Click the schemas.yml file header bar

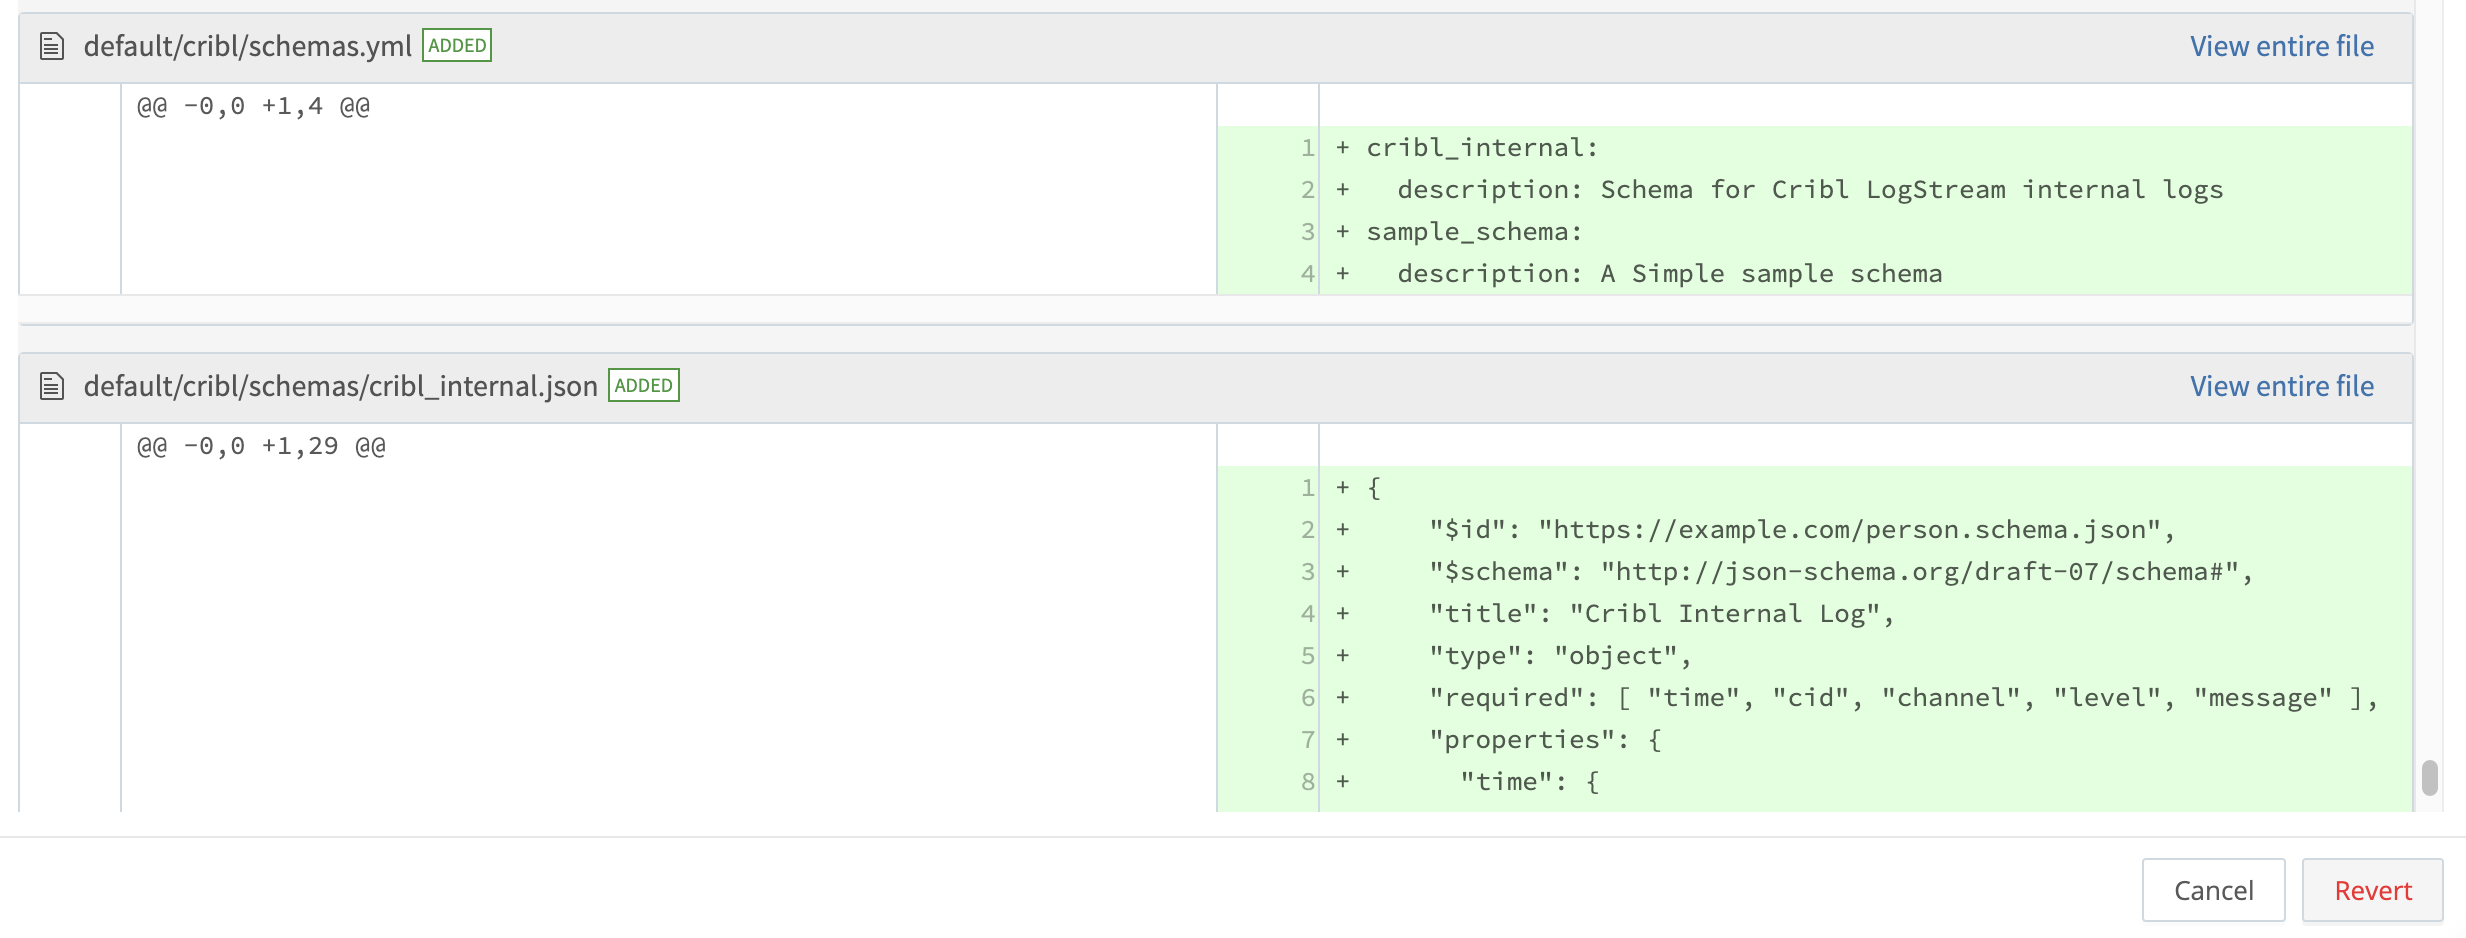click(1200, 45)
